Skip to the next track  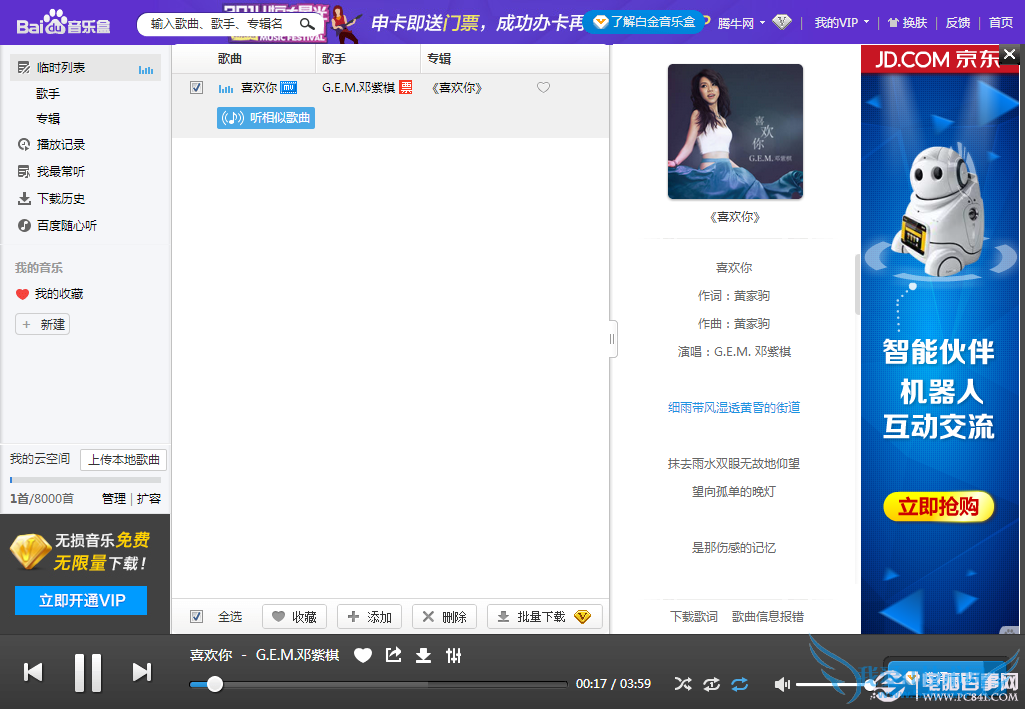coord(142,672)
